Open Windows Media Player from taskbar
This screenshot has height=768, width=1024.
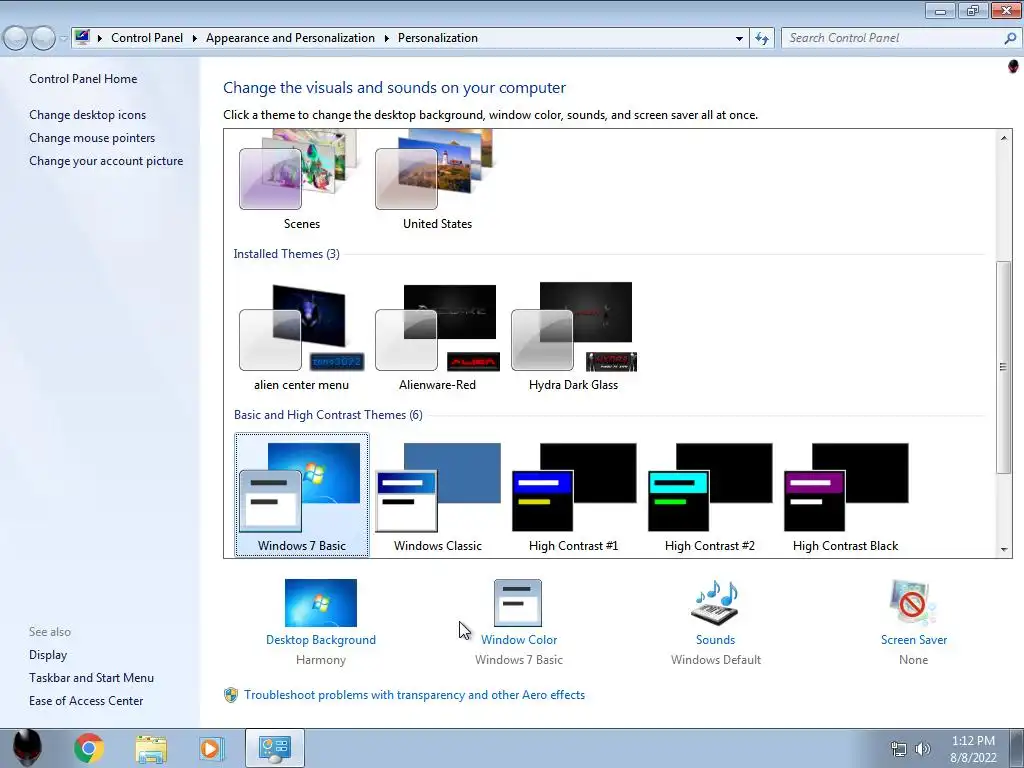point(211,748)
